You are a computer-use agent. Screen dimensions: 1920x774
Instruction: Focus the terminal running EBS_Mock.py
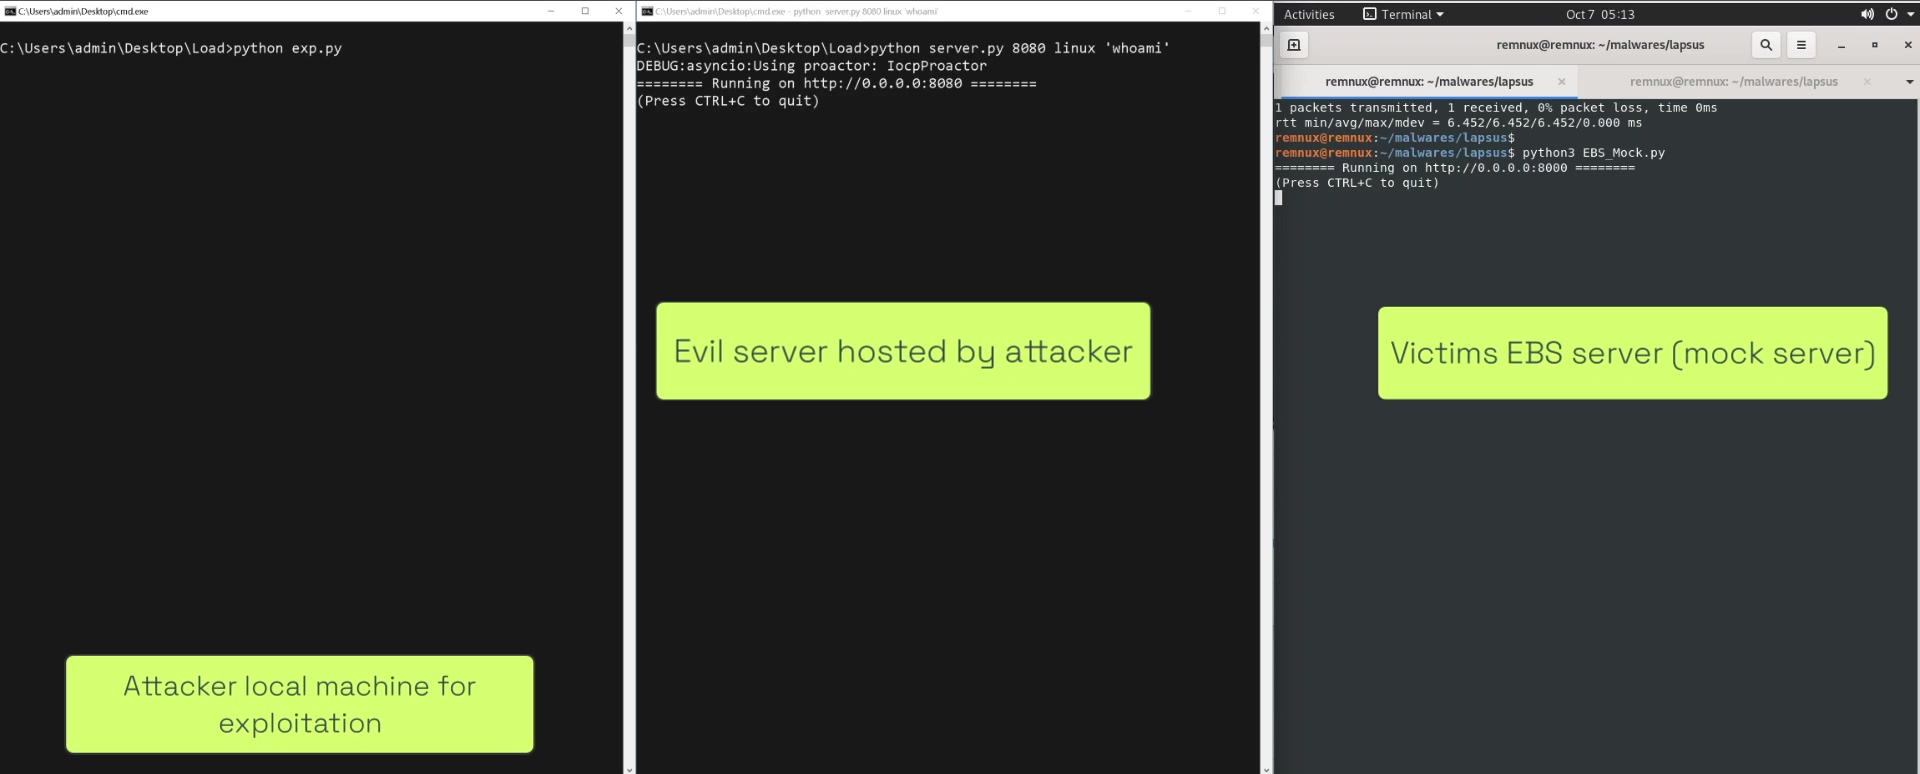pyautogui.click(x=1595, y=450)
